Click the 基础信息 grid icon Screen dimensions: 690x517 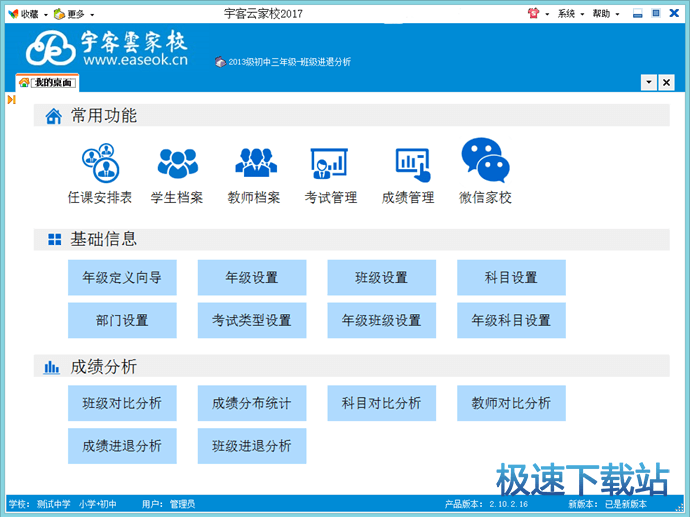coord(55,239)
